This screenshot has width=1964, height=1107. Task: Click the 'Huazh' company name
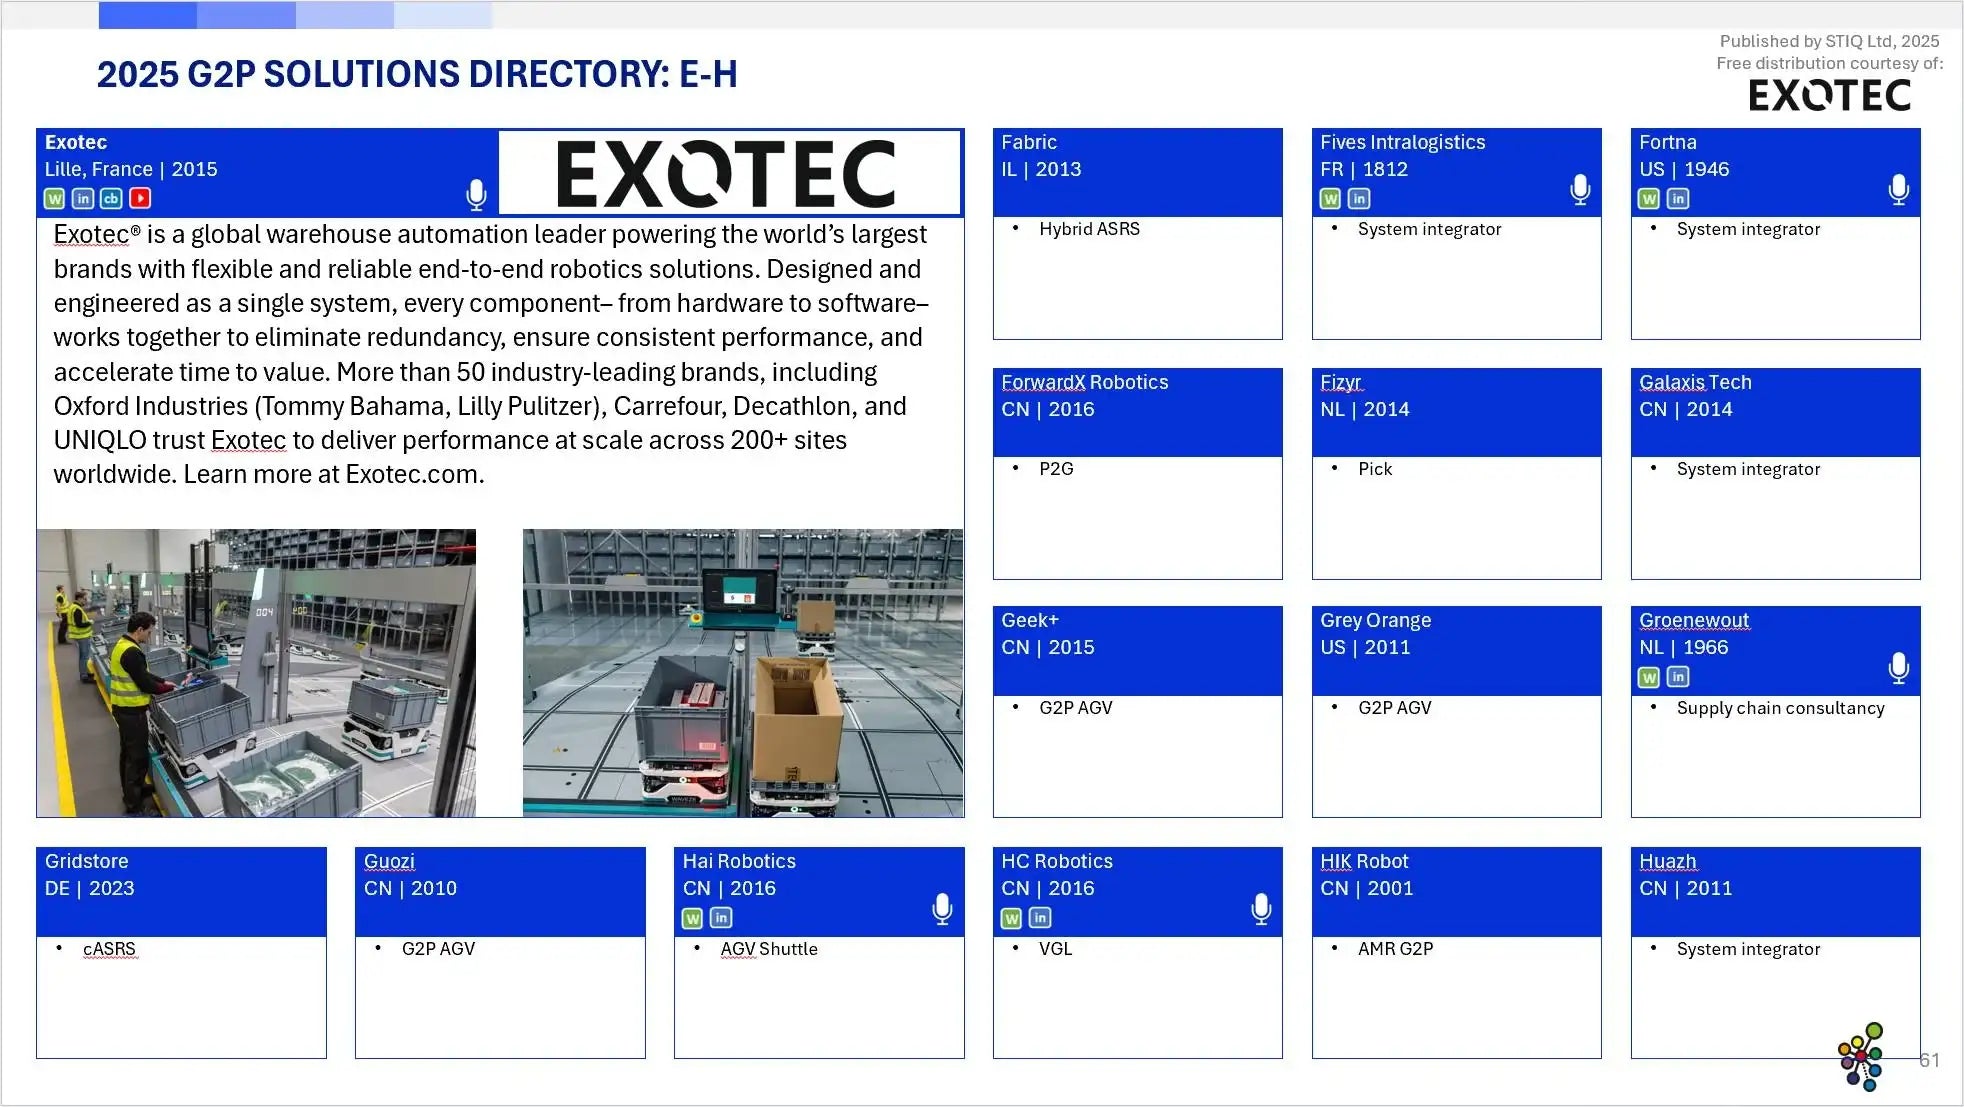1668,861
